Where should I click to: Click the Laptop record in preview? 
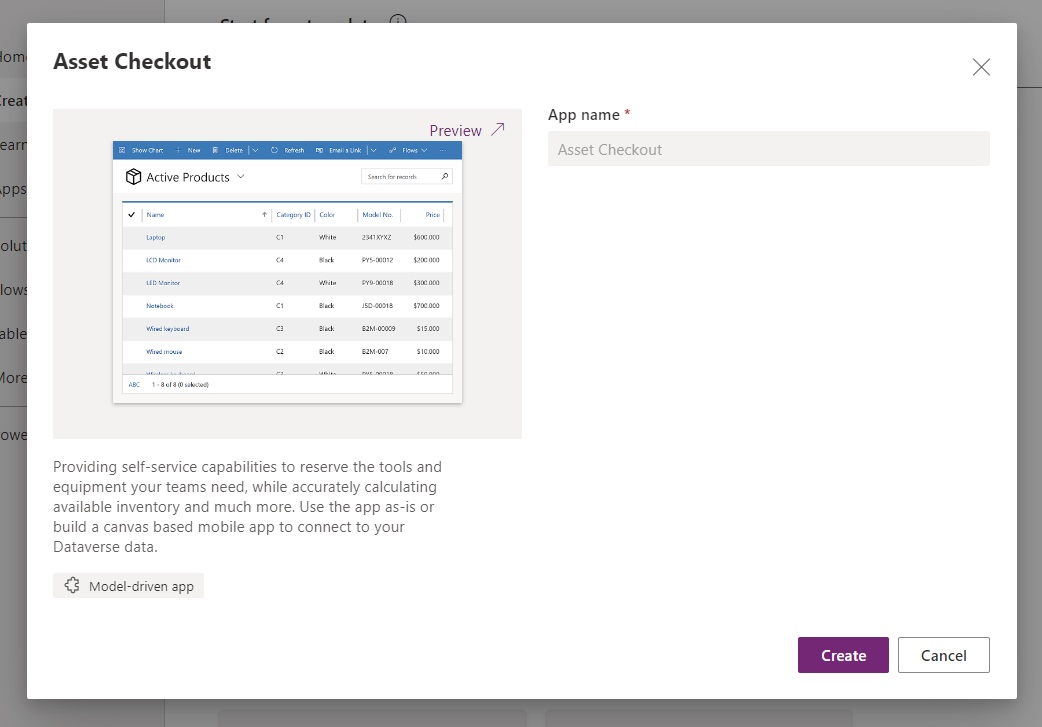click(x=156, y=238)
